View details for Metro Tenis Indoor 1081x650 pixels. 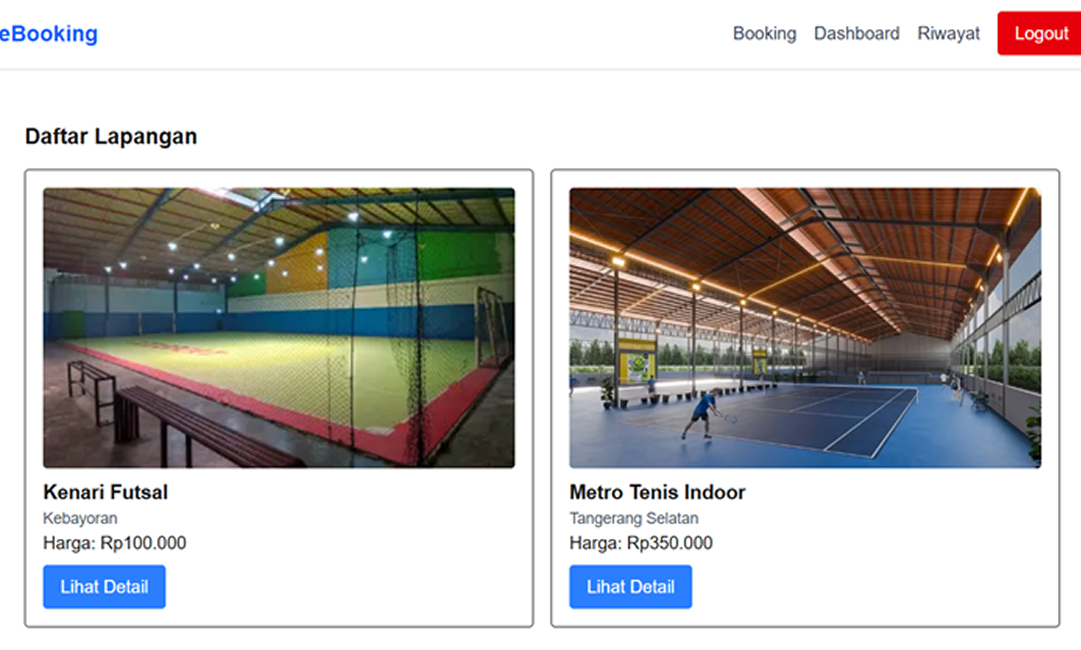[x=630, y=587]
